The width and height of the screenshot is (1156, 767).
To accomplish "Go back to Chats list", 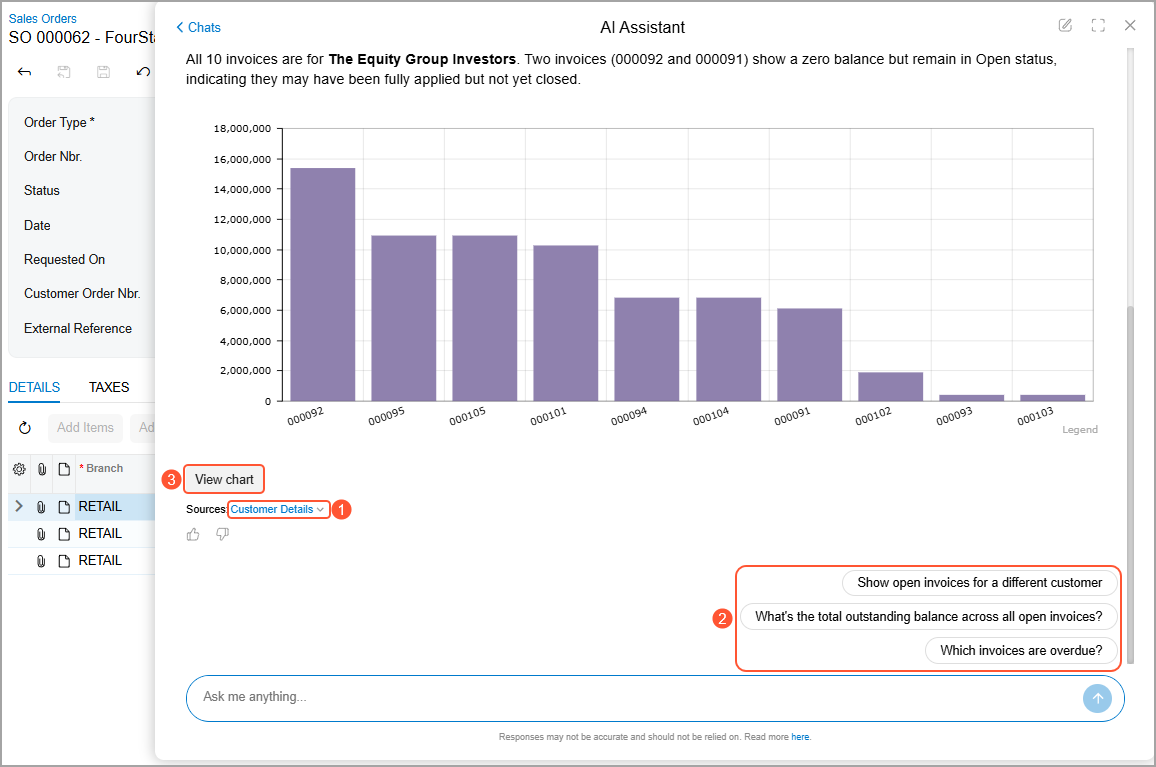I will pyautogui.click(x=198, y=27).
